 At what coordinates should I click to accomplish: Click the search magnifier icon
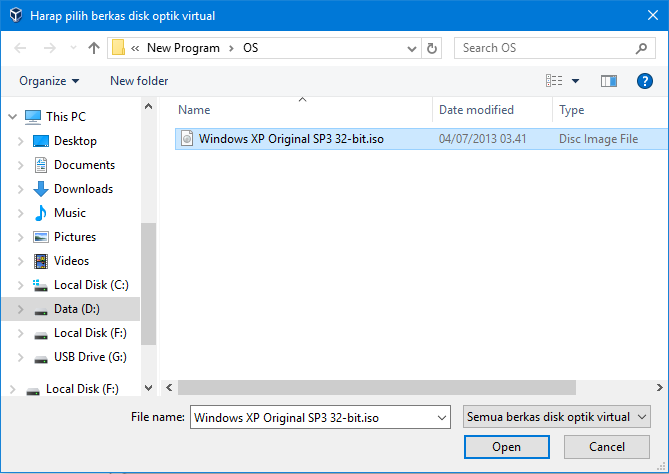(641, 48)
